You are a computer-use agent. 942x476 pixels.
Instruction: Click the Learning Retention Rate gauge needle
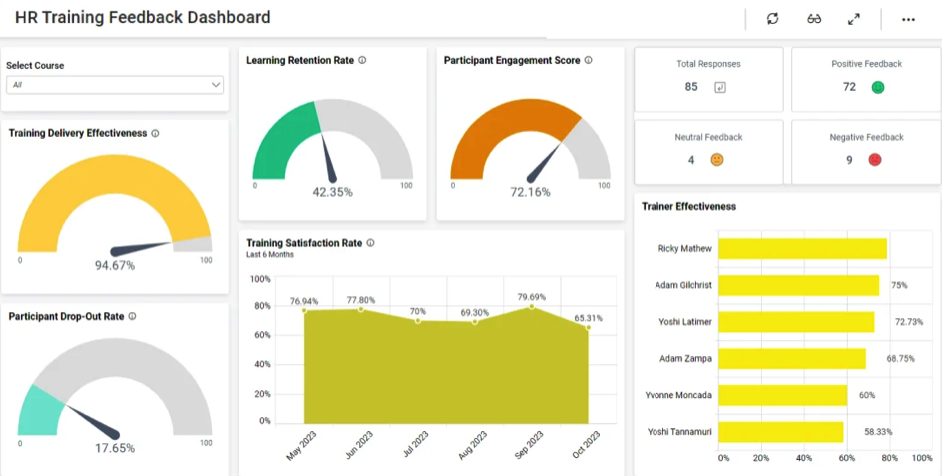[329, 160]
